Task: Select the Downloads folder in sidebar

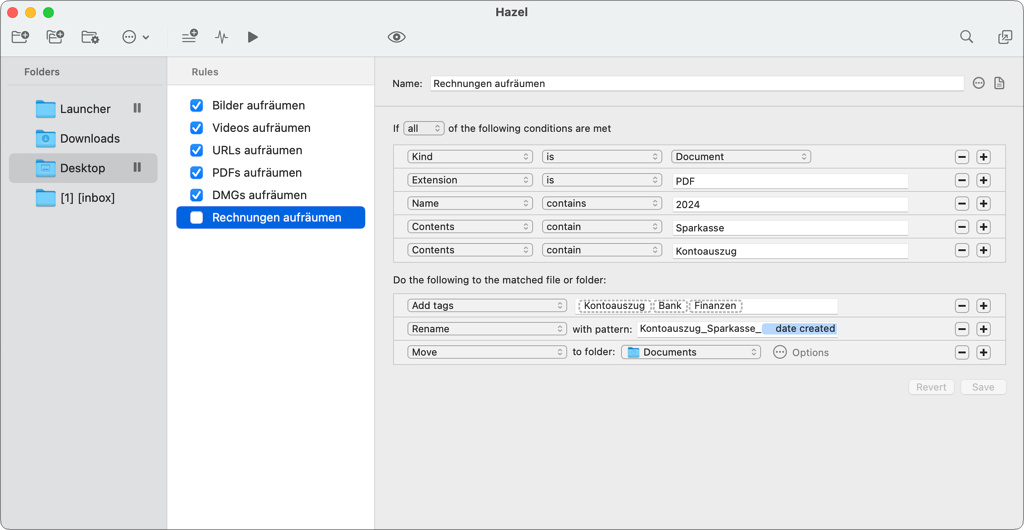Action: click(x=89, y=139)
